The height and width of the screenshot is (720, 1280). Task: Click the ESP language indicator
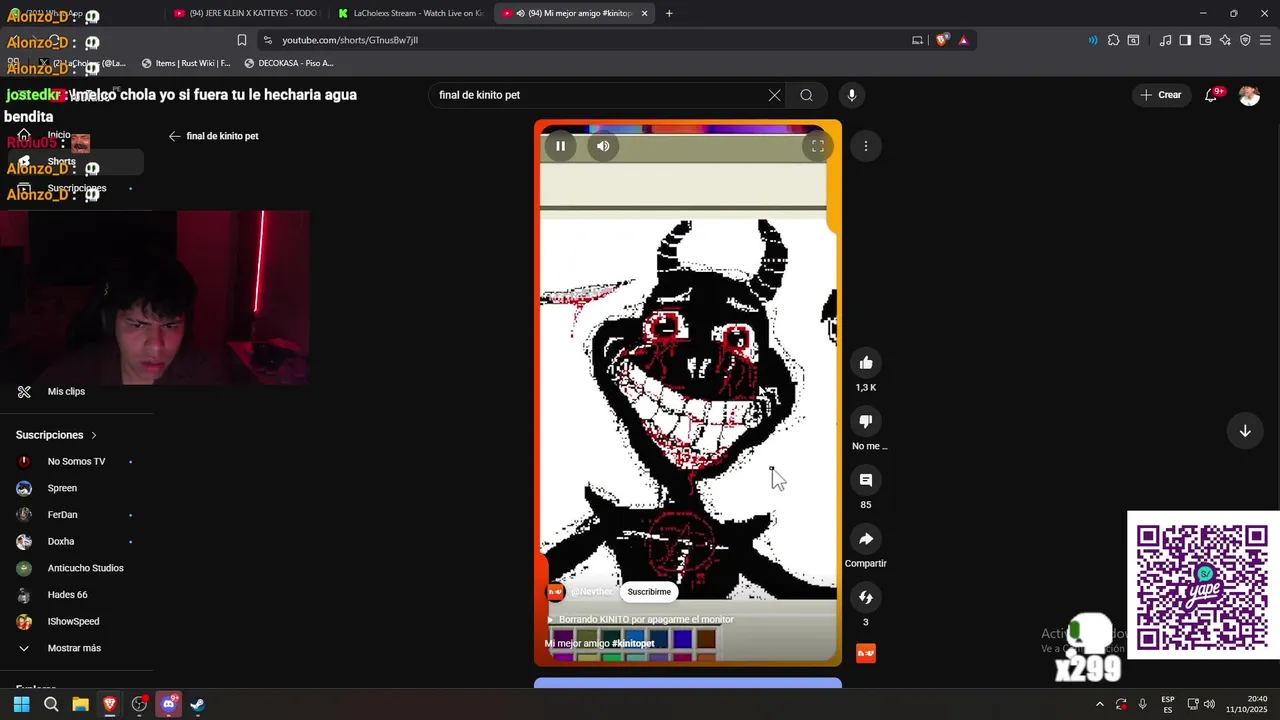point(1168,704)
